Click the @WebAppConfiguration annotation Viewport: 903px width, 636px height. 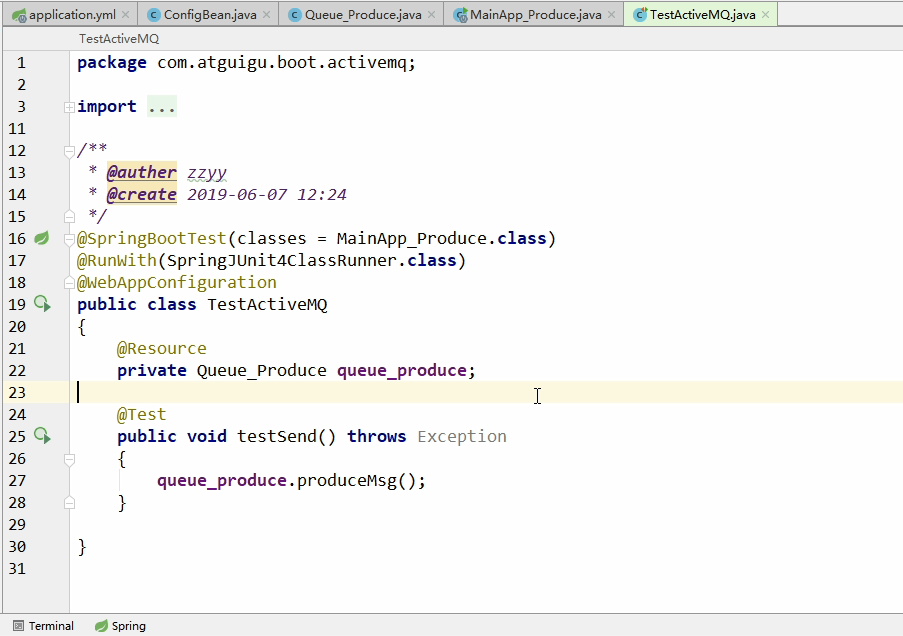(177, 282)
